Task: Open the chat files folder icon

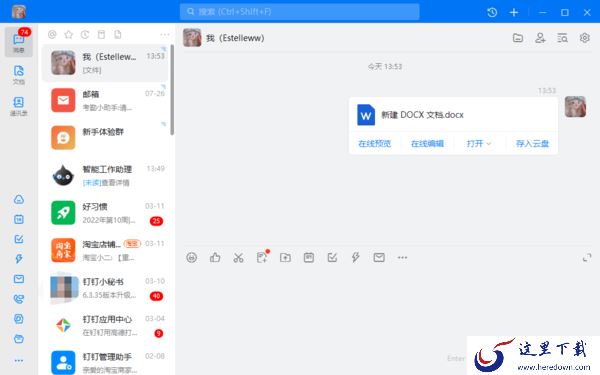Action: (x=518, y=38)
